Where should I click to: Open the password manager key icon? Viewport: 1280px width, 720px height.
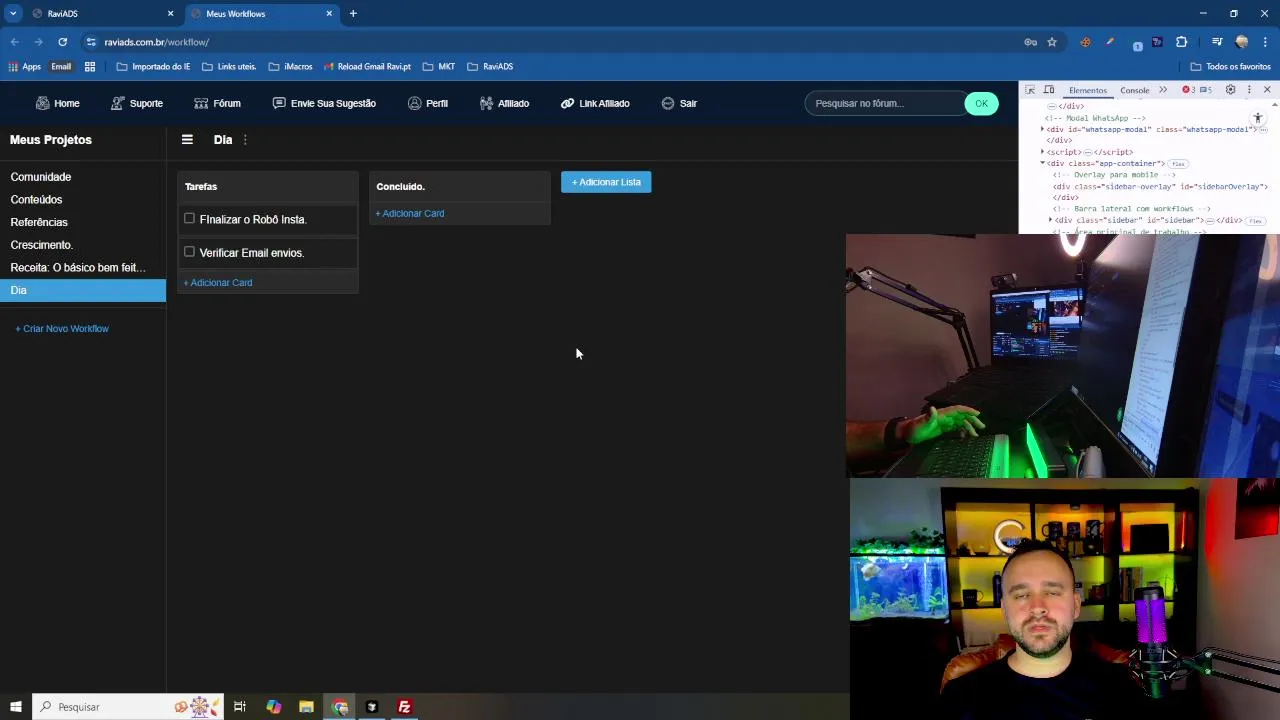(x=1030, y=42)
